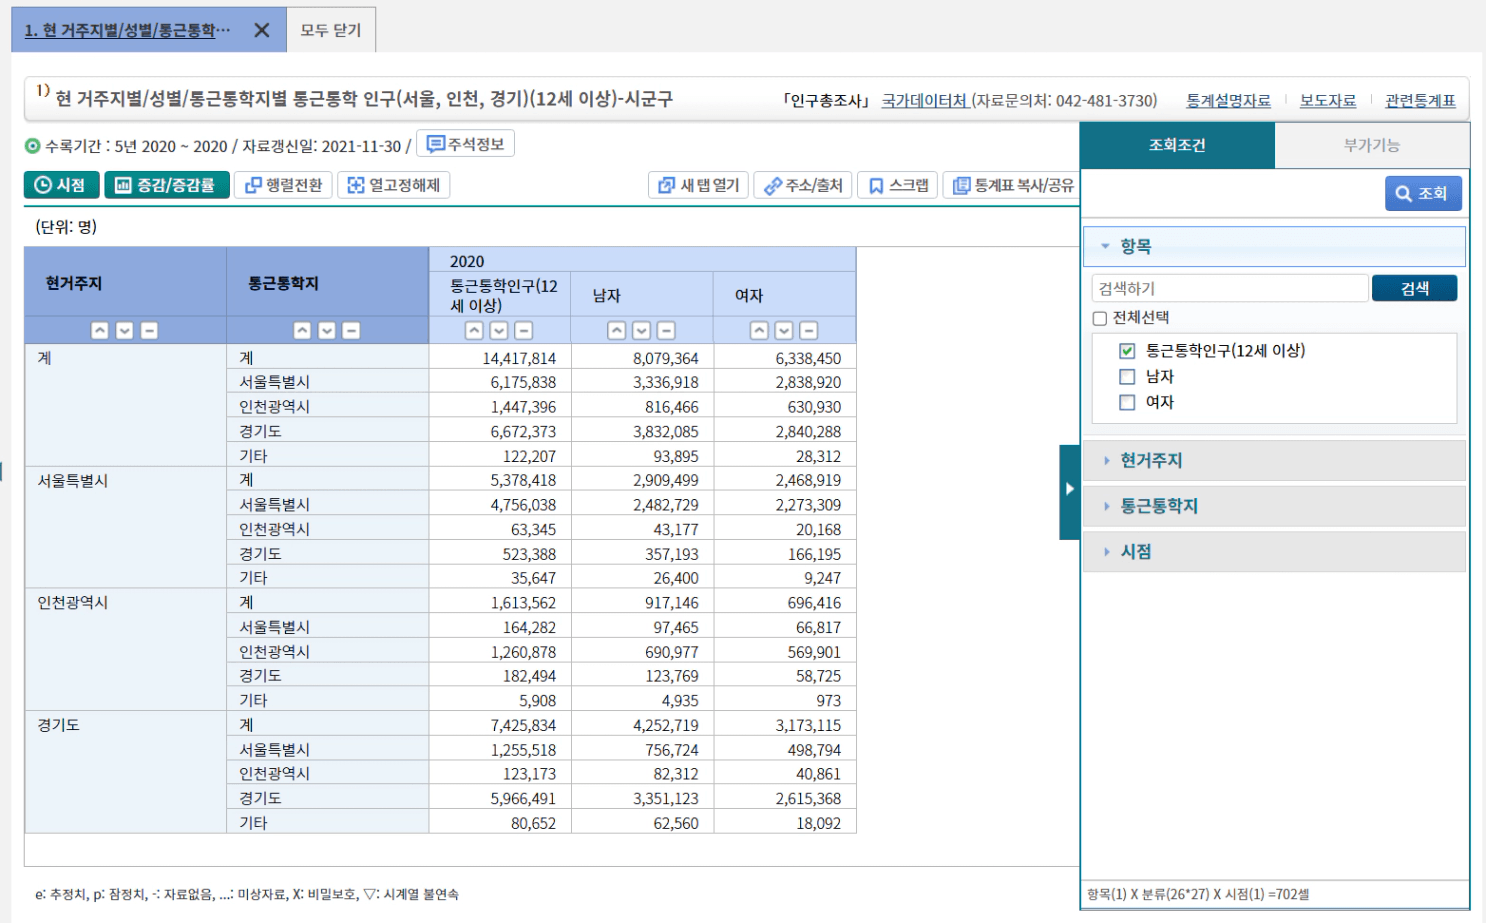The image size is (1486, 923).
Task: Collapse the 항목 section
Action: tap(1274, 246)
